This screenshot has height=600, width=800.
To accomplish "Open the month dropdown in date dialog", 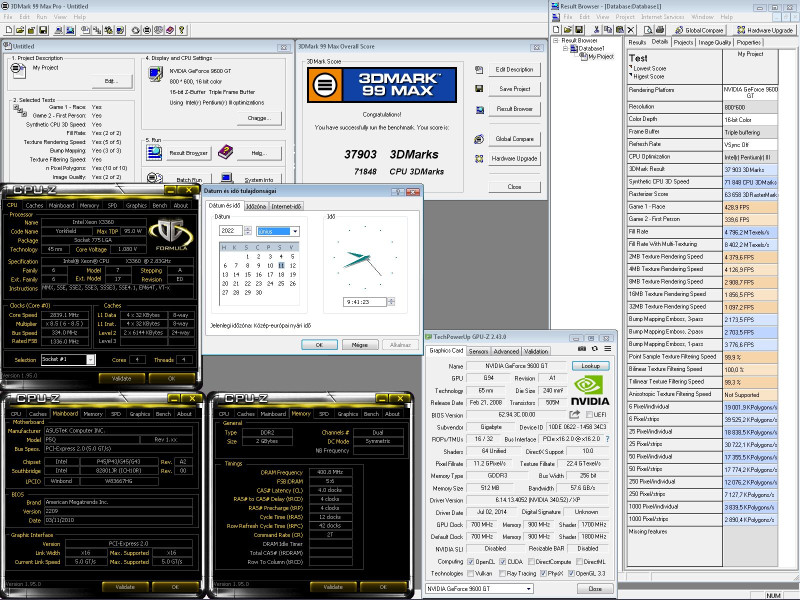I will point(294,231).
